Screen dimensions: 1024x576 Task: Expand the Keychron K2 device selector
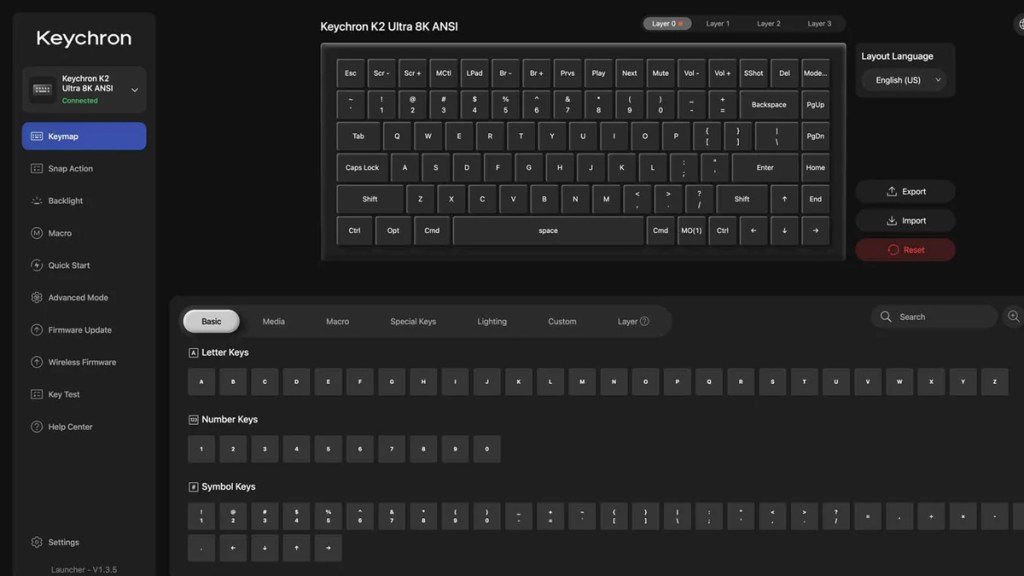[84, 89]
